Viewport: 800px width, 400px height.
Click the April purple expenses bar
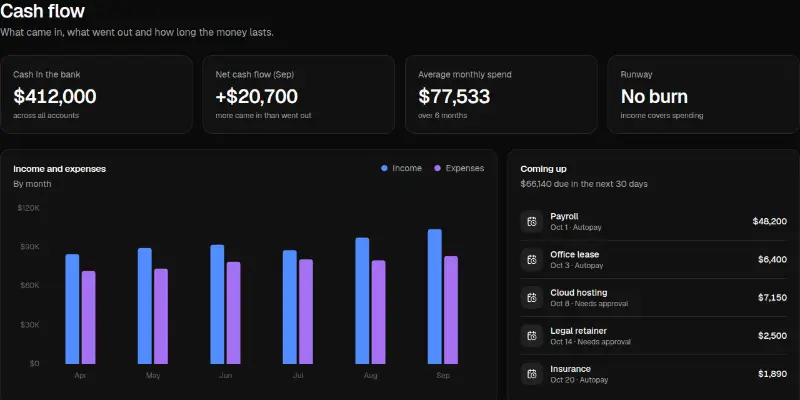[x=89, y=317]
